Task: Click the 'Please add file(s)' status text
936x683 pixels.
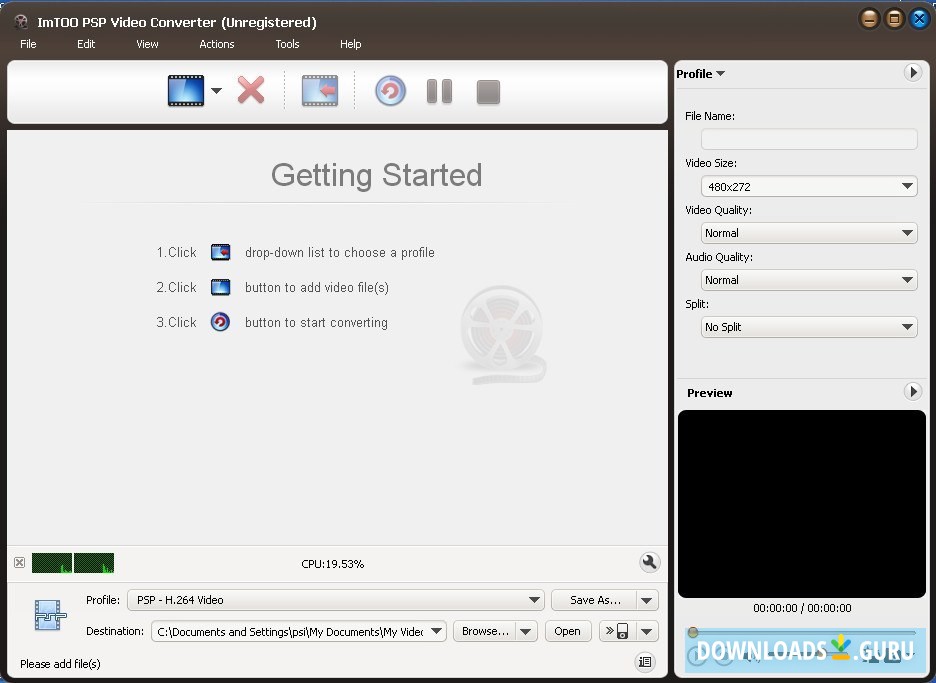Action: tap(60, 664)
